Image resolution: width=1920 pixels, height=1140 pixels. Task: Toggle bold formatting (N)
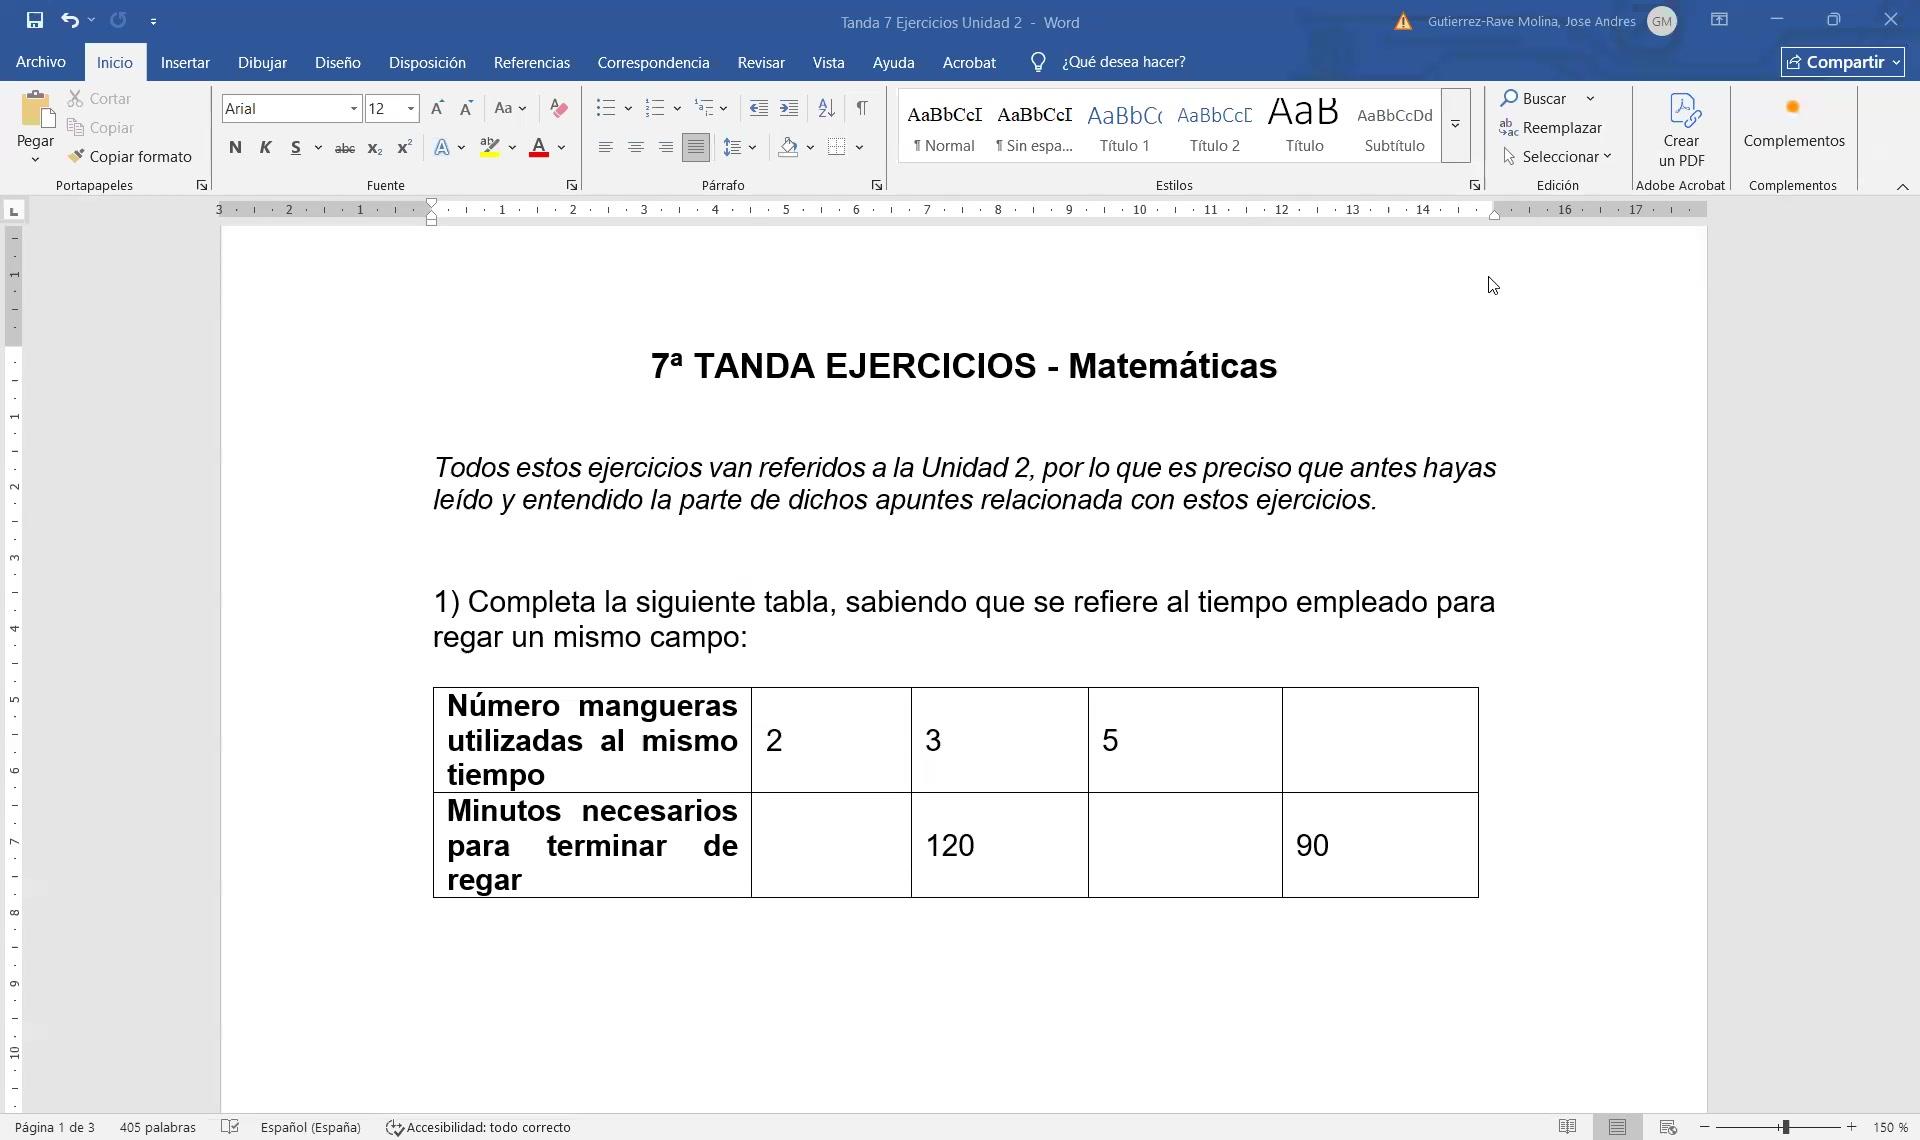[235, 147]
